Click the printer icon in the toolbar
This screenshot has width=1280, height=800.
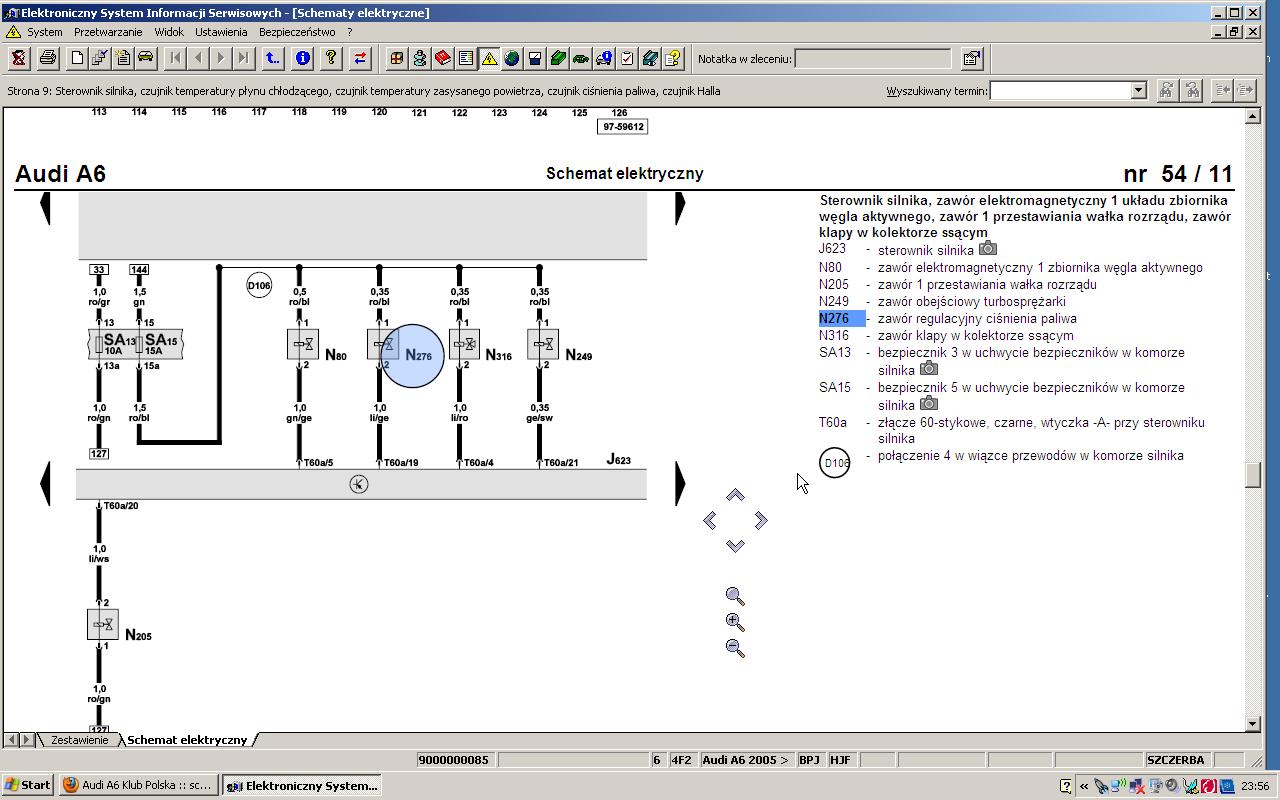tap(47, 58)
